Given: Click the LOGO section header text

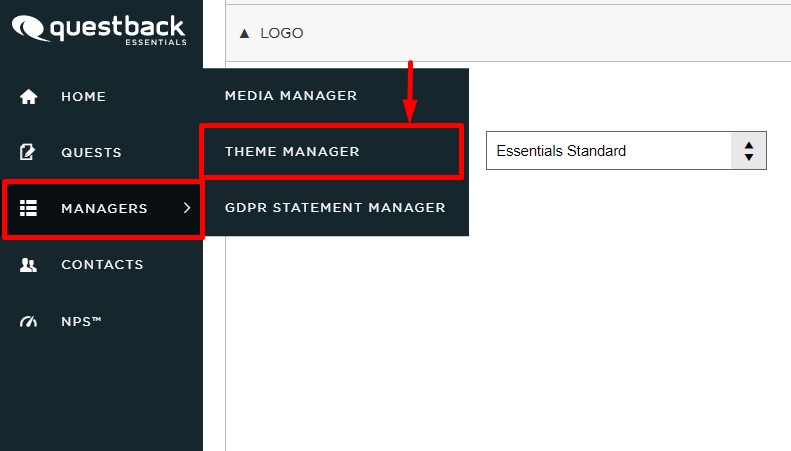Looking at the screenshot, I should (281, 33).
